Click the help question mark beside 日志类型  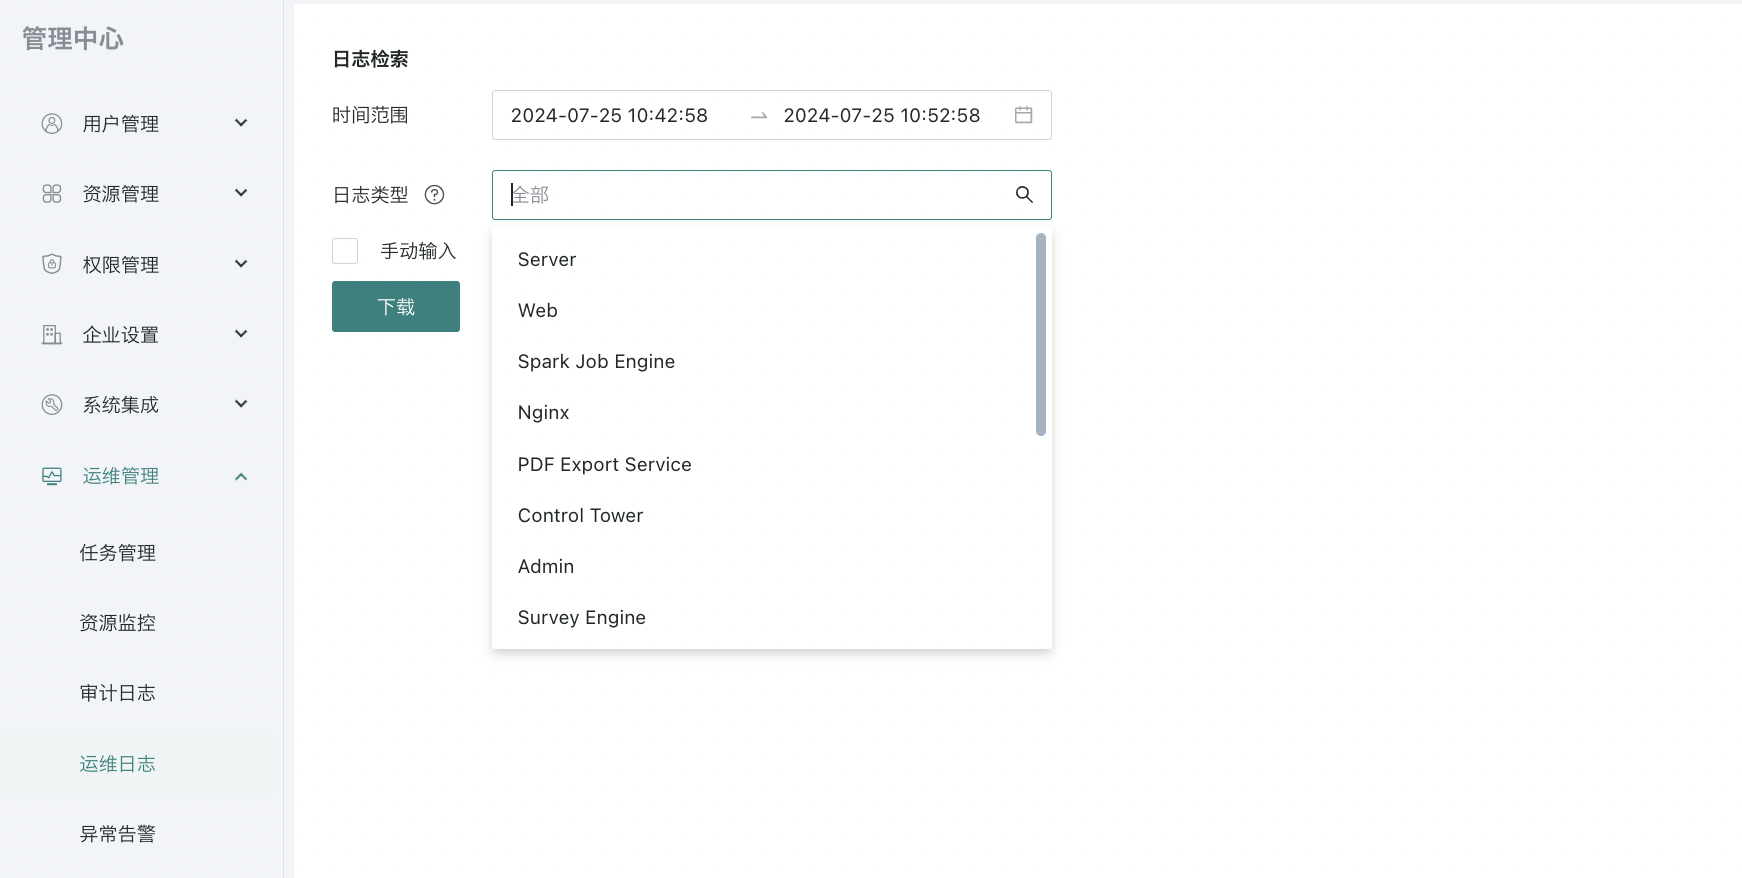click(434, 195)
